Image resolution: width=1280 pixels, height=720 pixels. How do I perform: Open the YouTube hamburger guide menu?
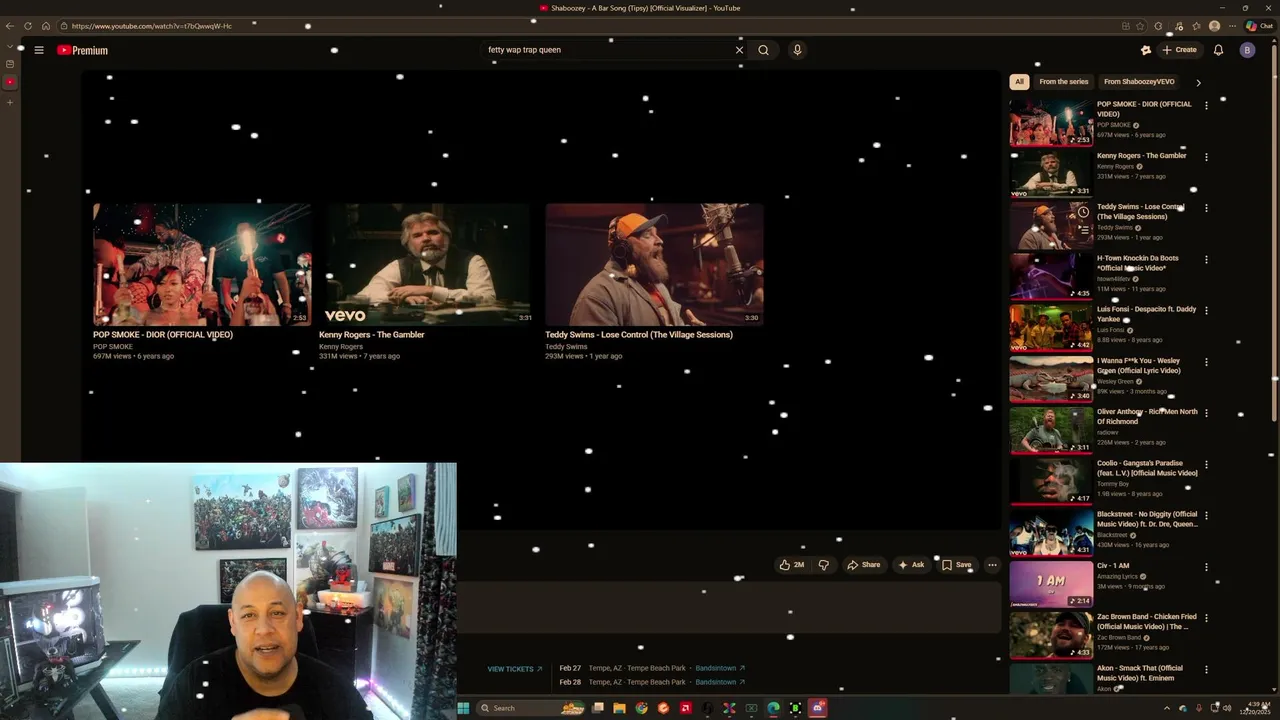tap(39, 50)
